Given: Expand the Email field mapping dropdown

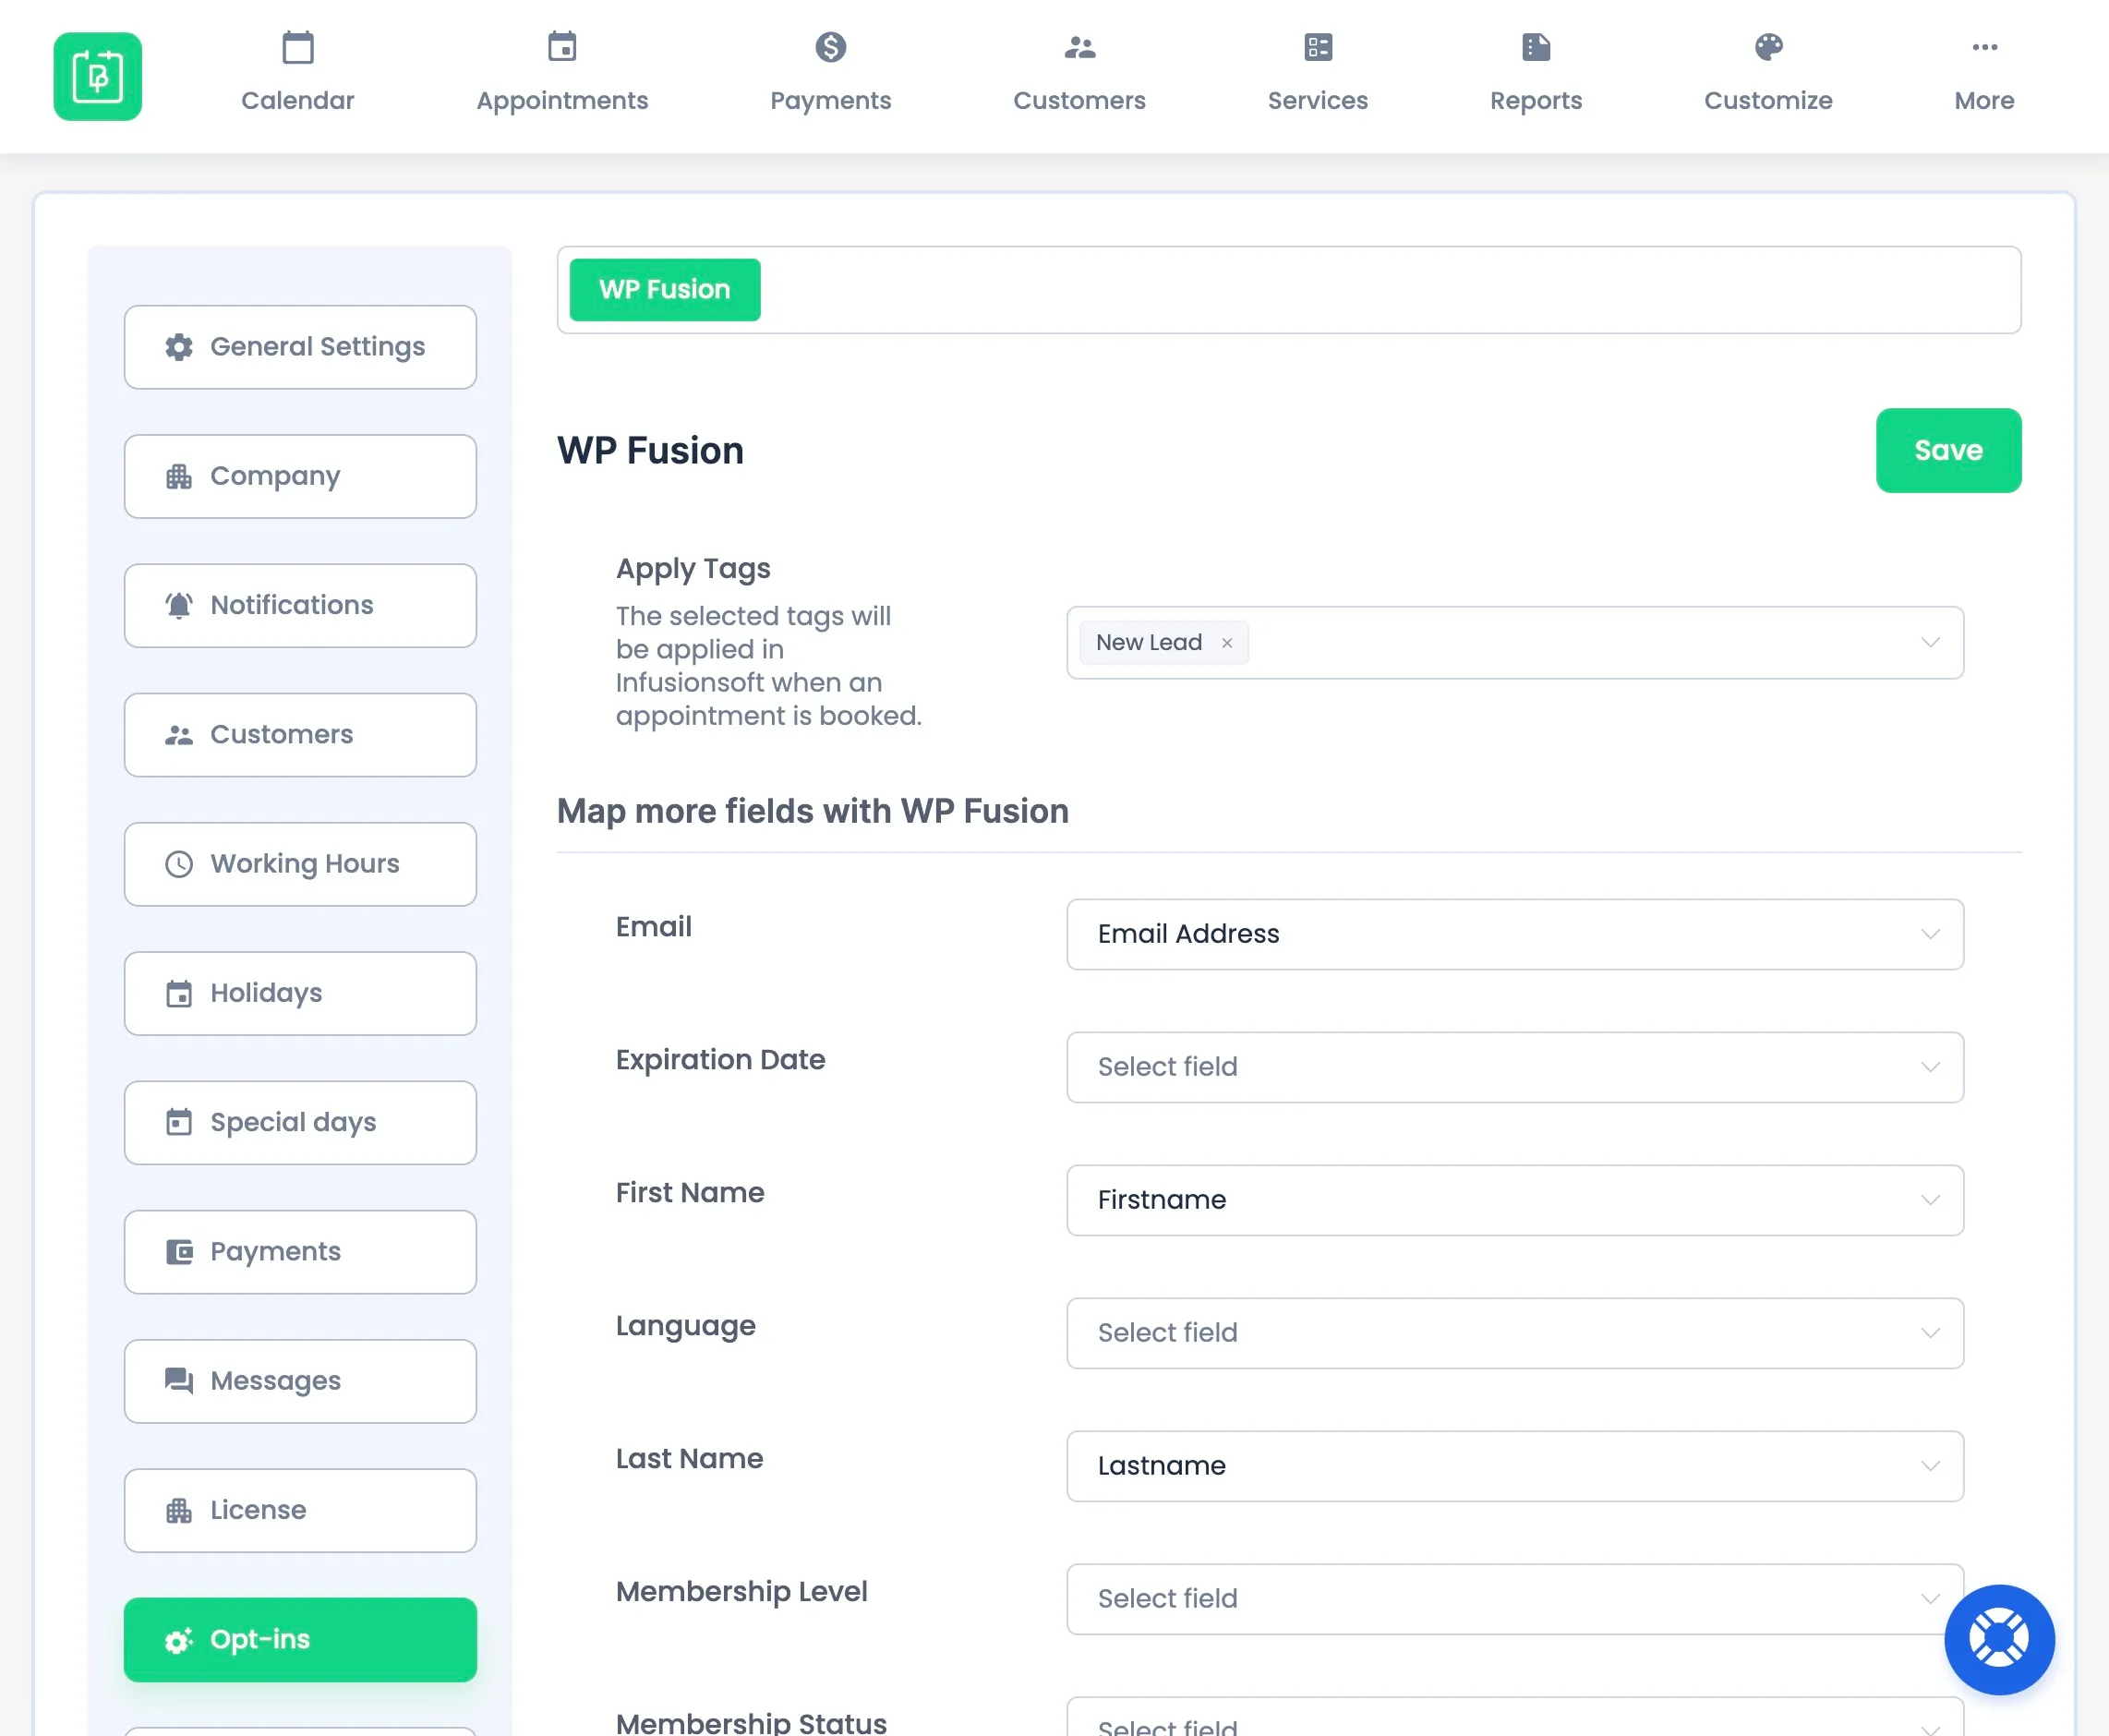Looking at the screenshot, I should coord(1514,934).
